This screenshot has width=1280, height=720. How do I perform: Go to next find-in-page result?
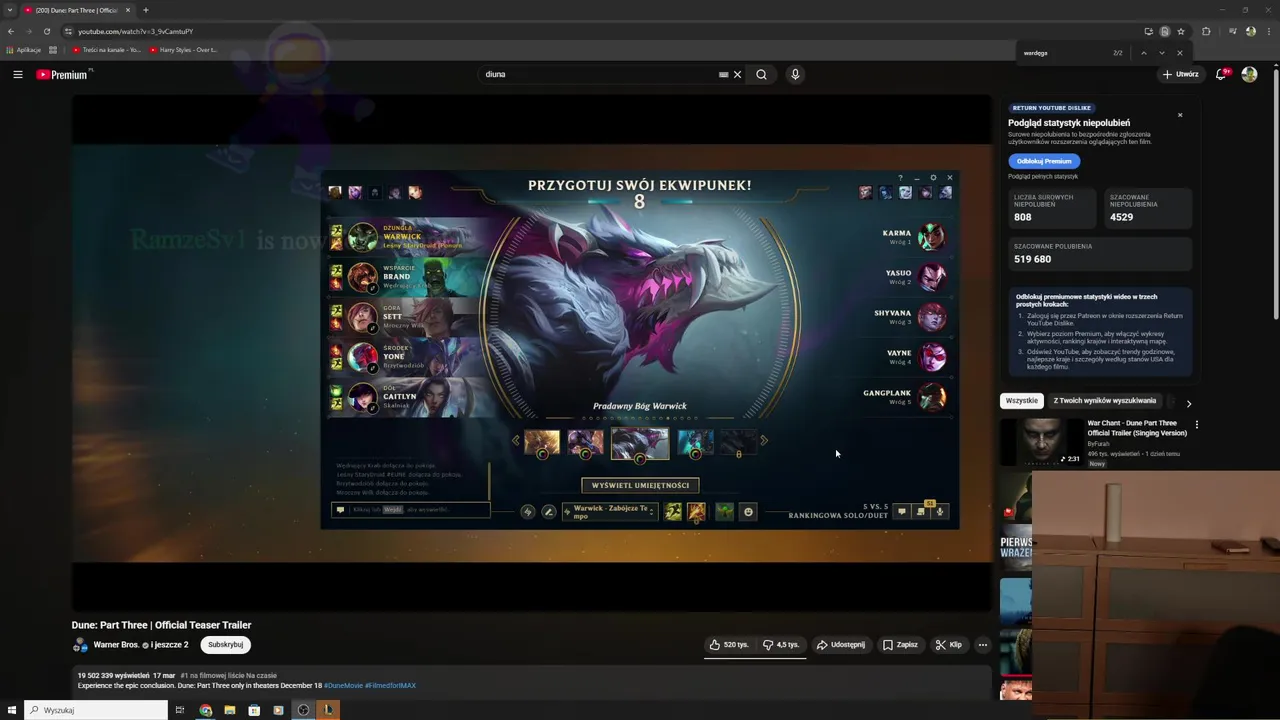[x=1161, y=53]
